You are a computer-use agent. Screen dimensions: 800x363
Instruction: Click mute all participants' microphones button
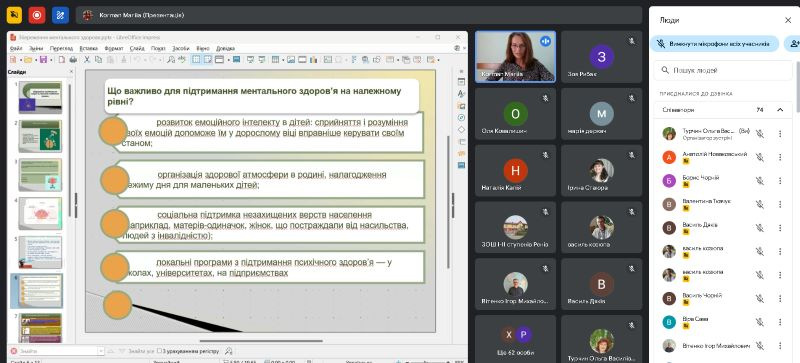pos(714,44)
